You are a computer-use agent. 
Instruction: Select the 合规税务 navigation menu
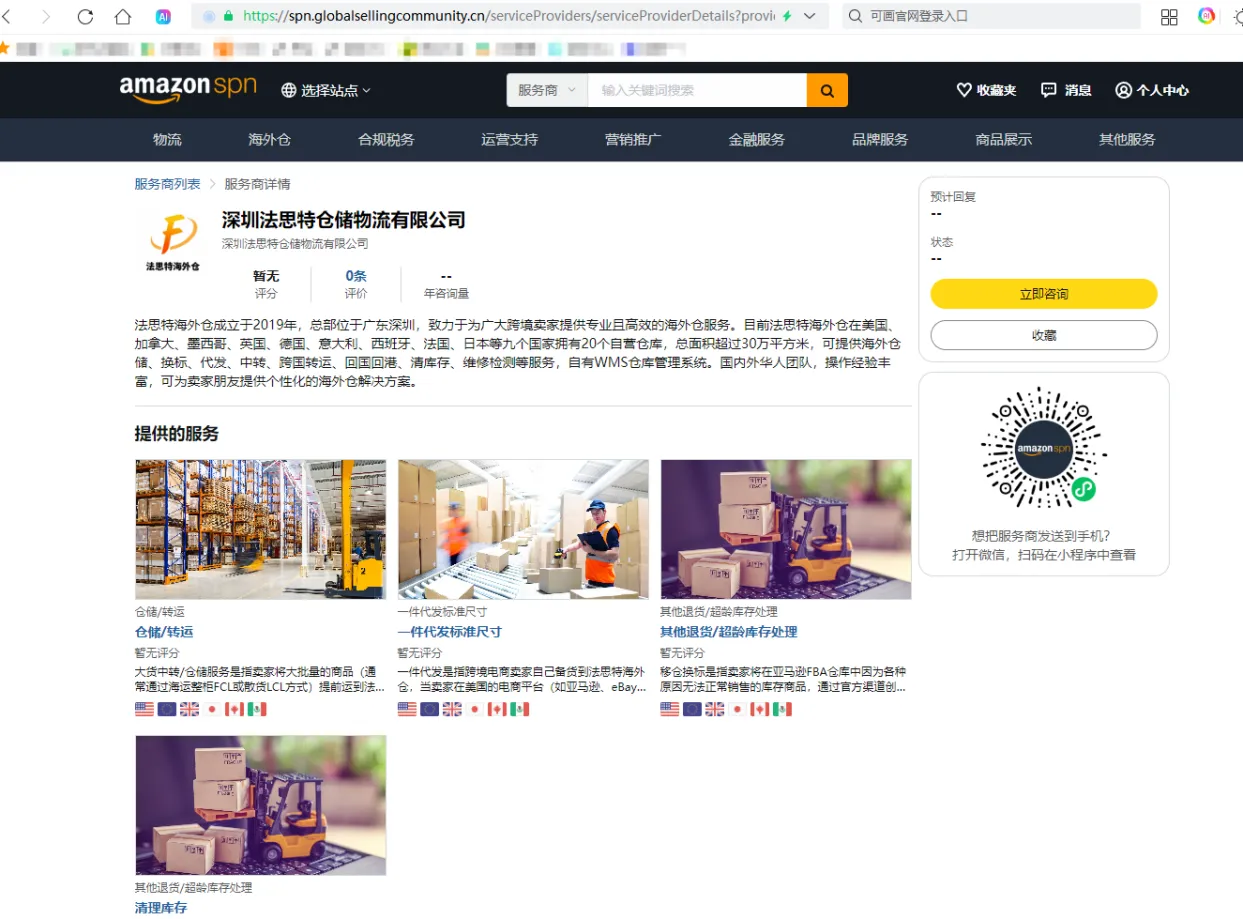coord(386,140)
